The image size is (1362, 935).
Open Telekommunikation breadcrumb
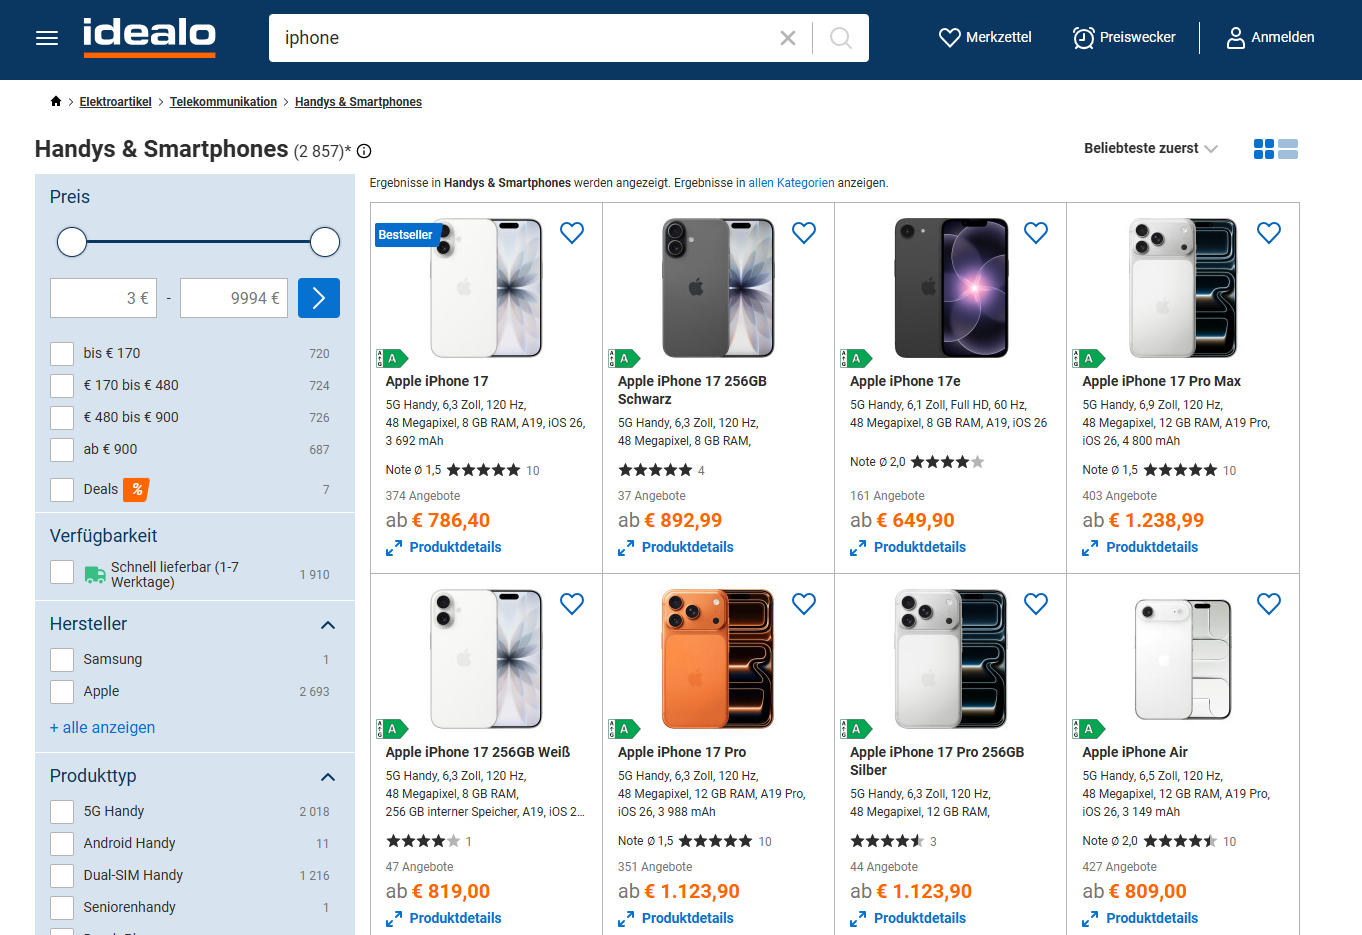click(x=223, y=102)
